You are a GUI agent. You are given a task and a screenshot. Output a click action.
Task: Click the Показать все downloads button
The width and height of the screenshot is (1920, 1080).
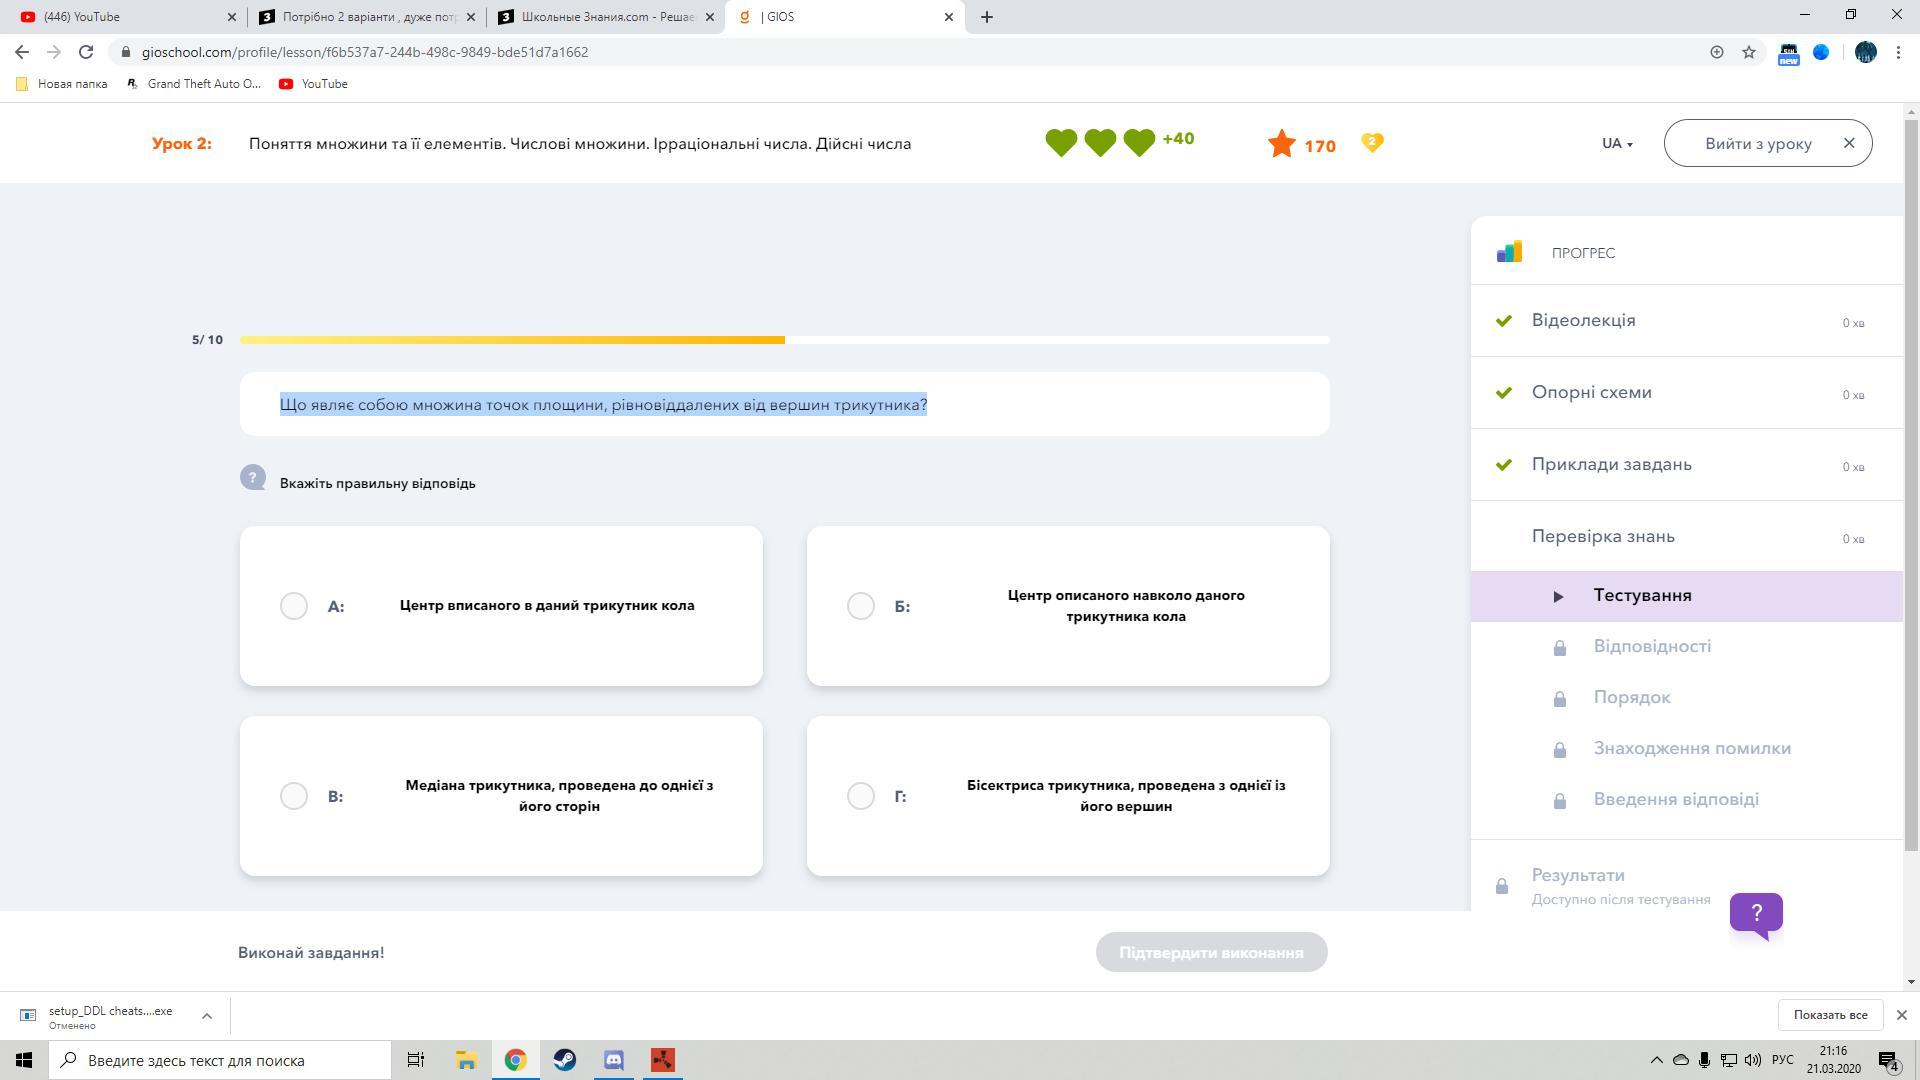1829,1015
